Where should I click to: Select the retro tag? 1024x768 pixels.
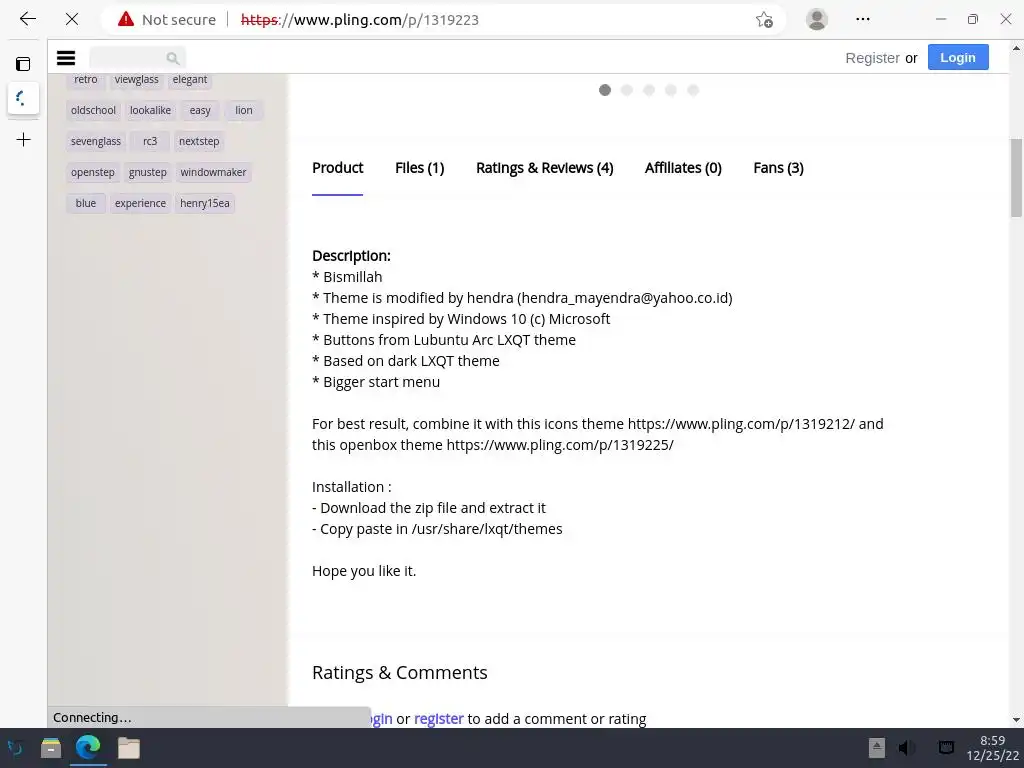(86, 79)
